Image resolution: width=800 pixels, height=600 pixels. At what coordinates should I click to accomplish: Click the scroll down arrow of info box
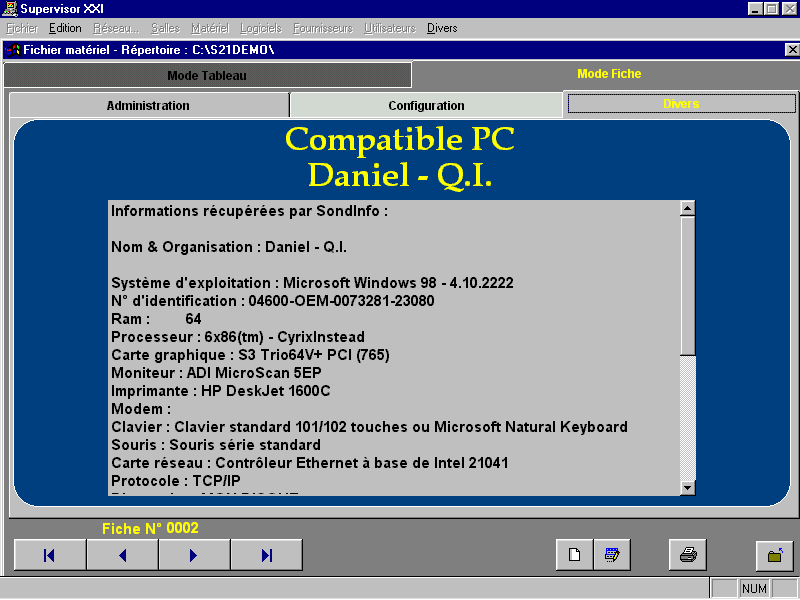click(x=688, y=488)
